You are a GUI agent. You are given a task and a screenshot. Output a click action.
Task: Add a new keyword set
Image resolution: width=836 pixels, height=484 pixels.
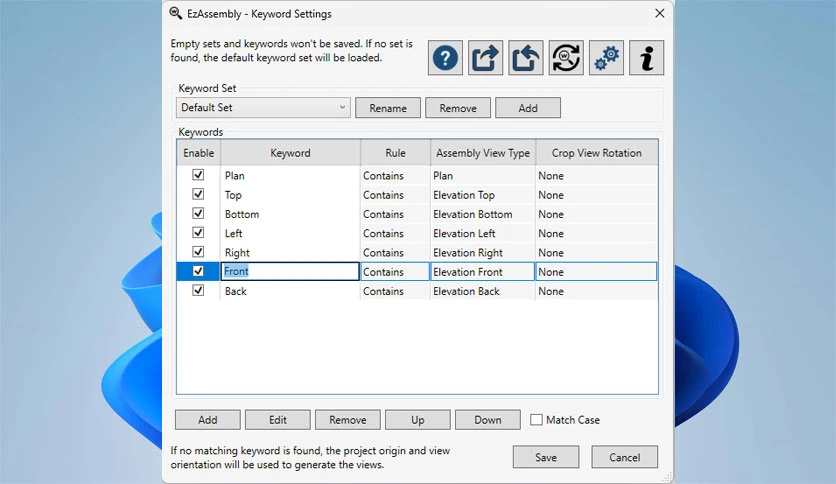pos(528,108)
